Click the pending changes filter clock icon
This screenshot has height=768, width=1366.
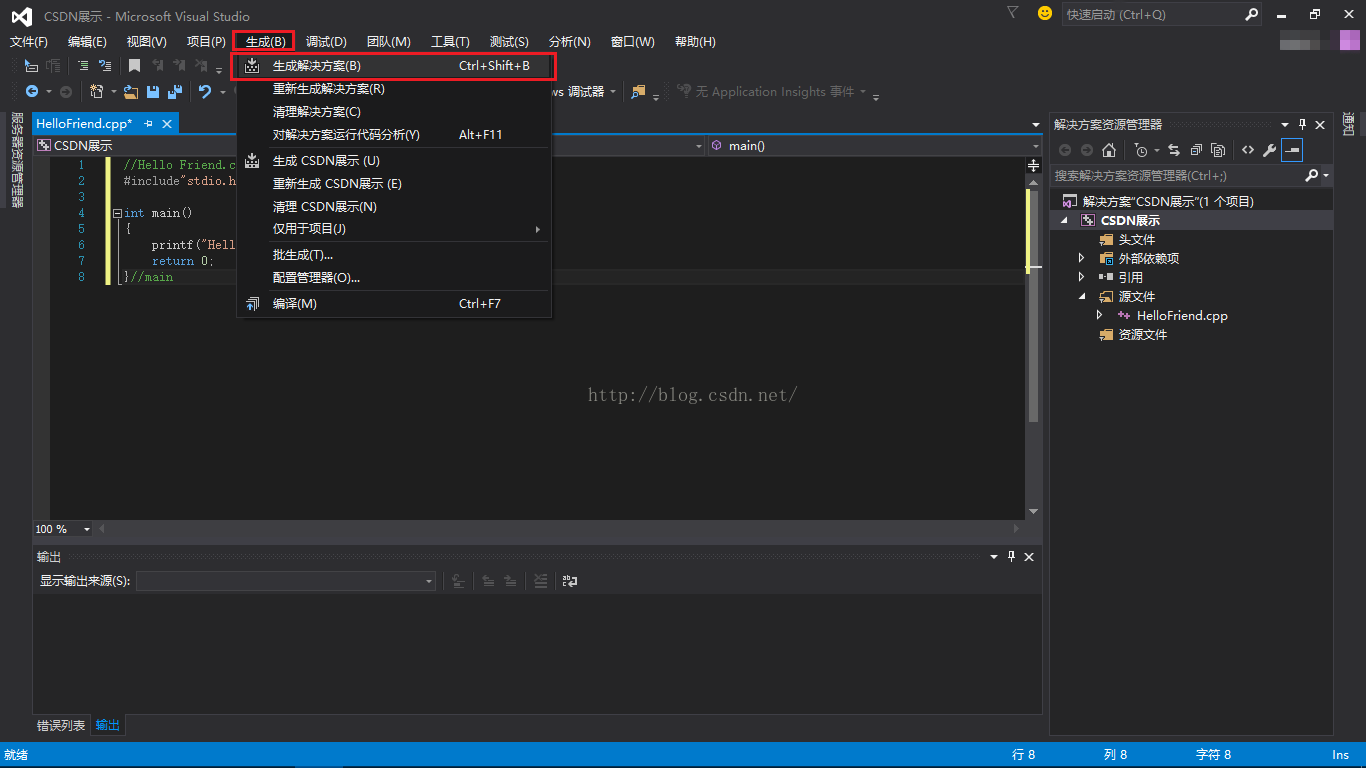tap(1139, 150)
